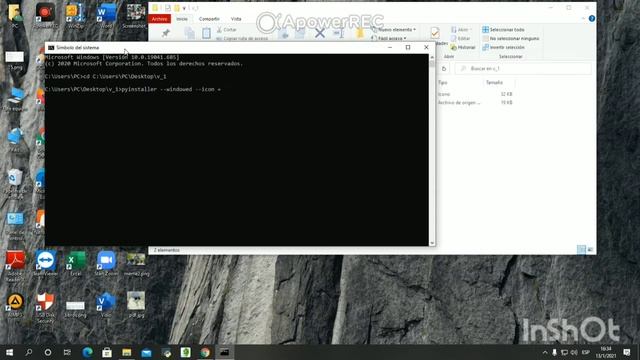Click the Explorer refresh button

[x=444, y=69]
